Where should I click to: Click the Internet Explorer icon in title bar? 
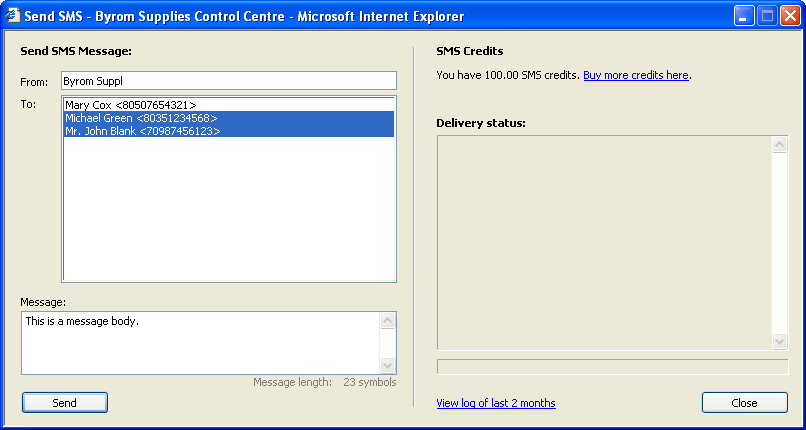click(13, 16)
